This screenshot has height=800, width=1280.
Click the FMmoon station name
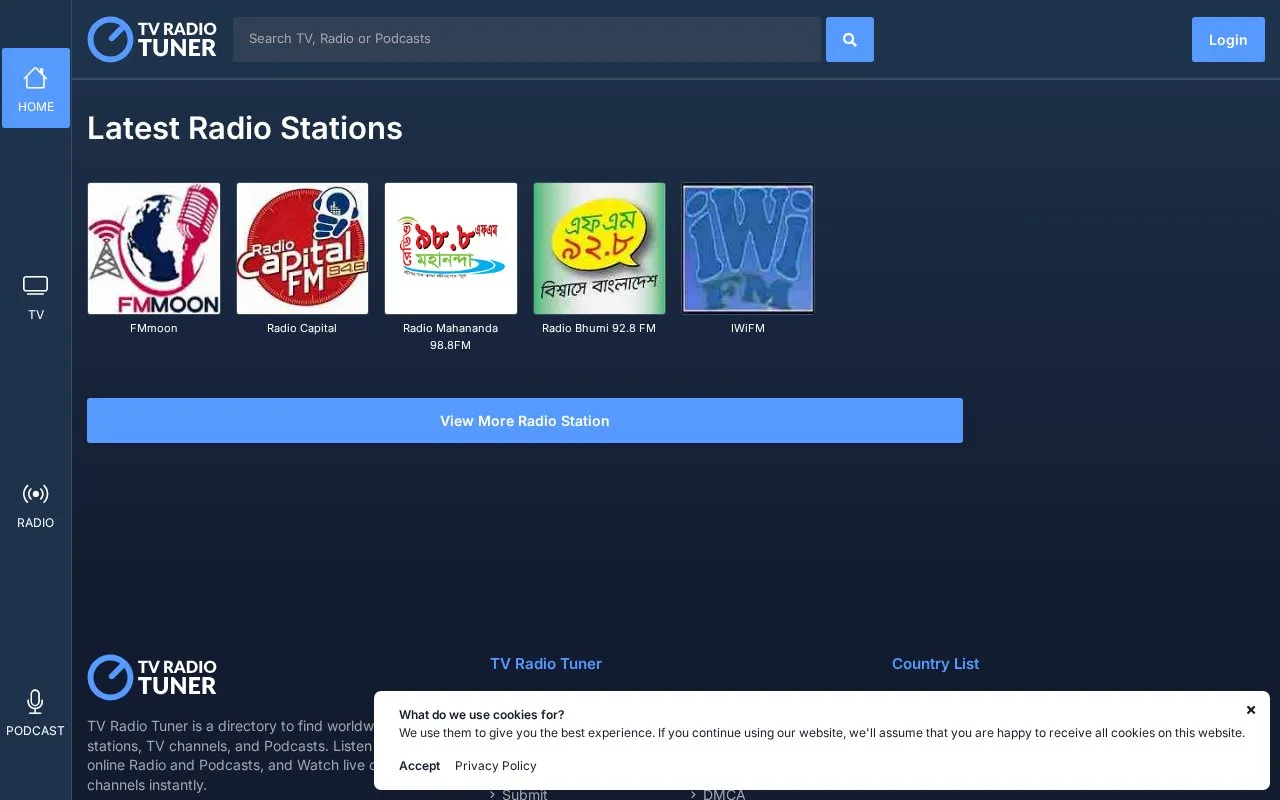tap(154, 328)
